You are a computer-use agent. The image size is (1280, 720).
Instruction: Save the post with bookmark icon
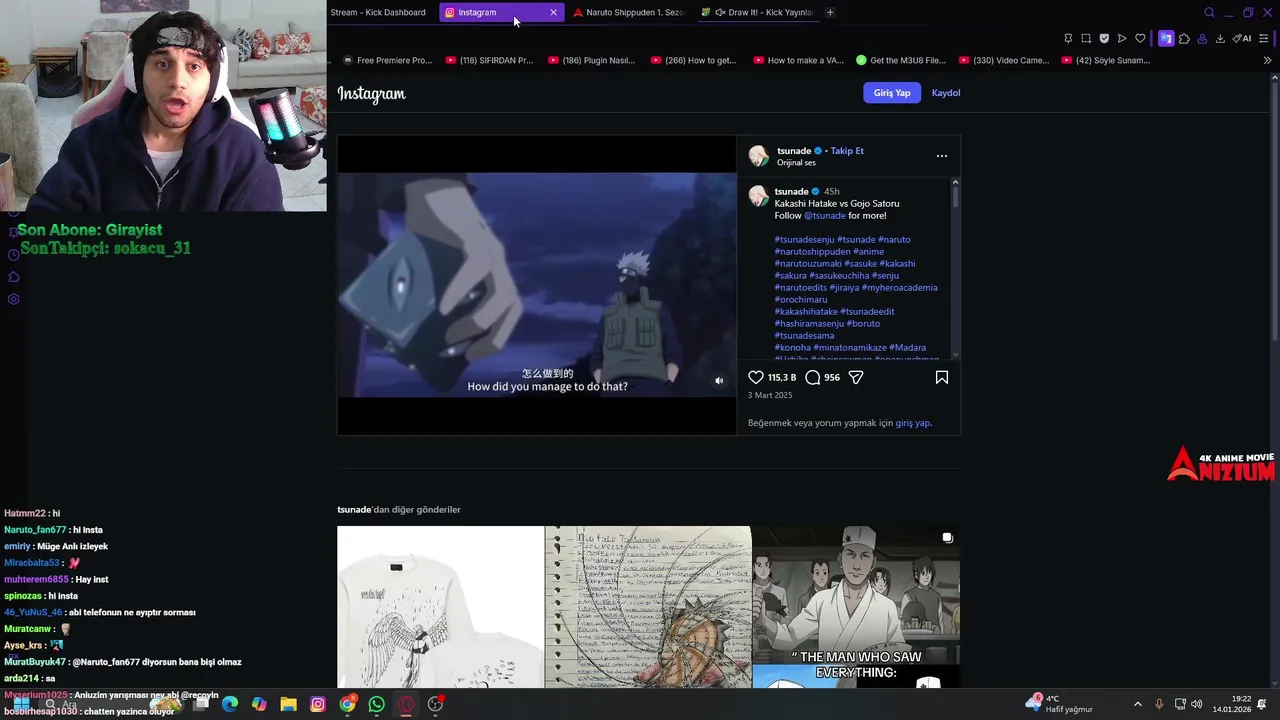[941, 377]
